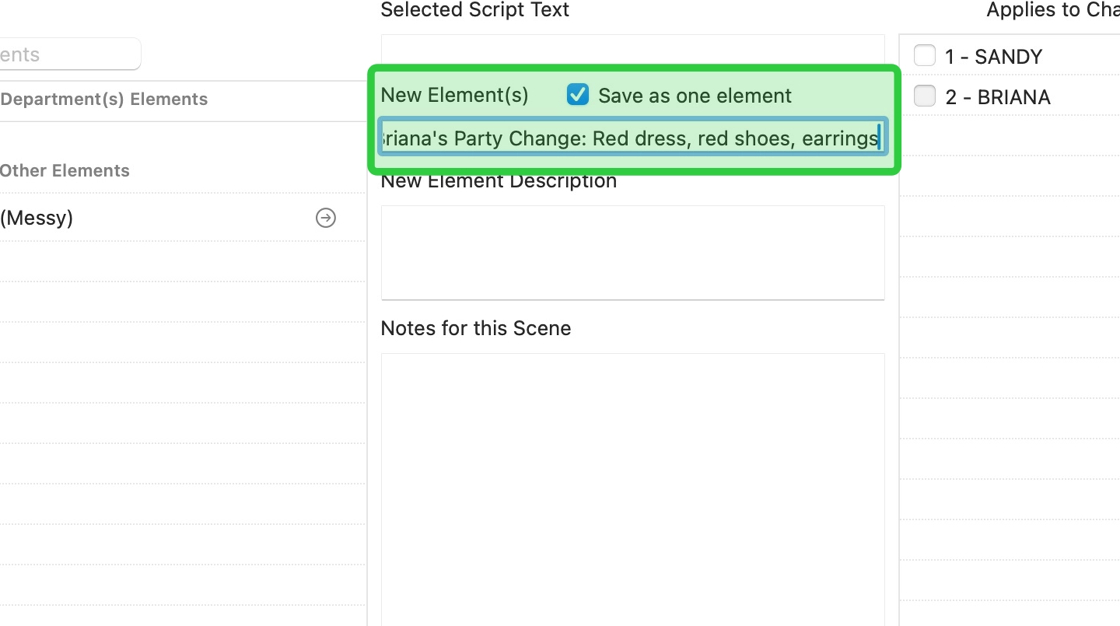This screenshot has width=1120, height=626.
Task: Click the 1 - SANDY character name
Action: pyautogui.click(x=993, y=57)
